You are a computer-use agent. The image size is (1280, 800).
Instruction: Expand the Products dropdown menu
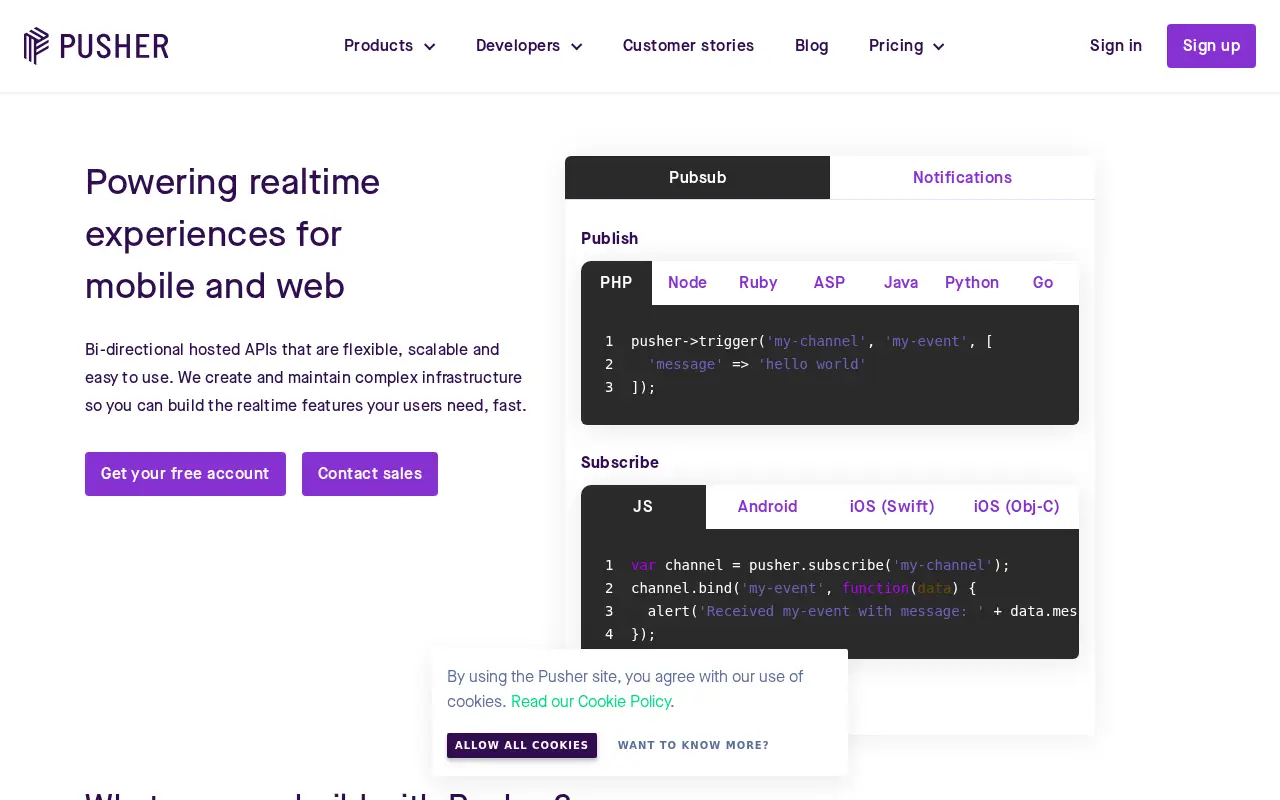click(390, 46)
